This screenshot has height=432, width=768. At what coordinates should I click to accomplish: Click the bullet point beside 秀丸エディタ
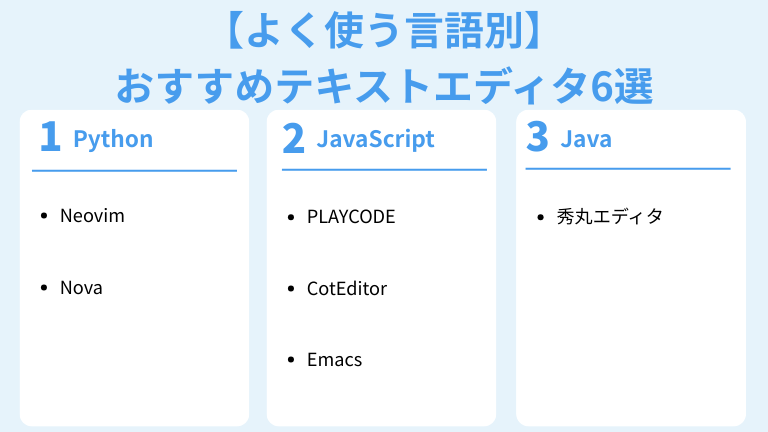[540, 216]
